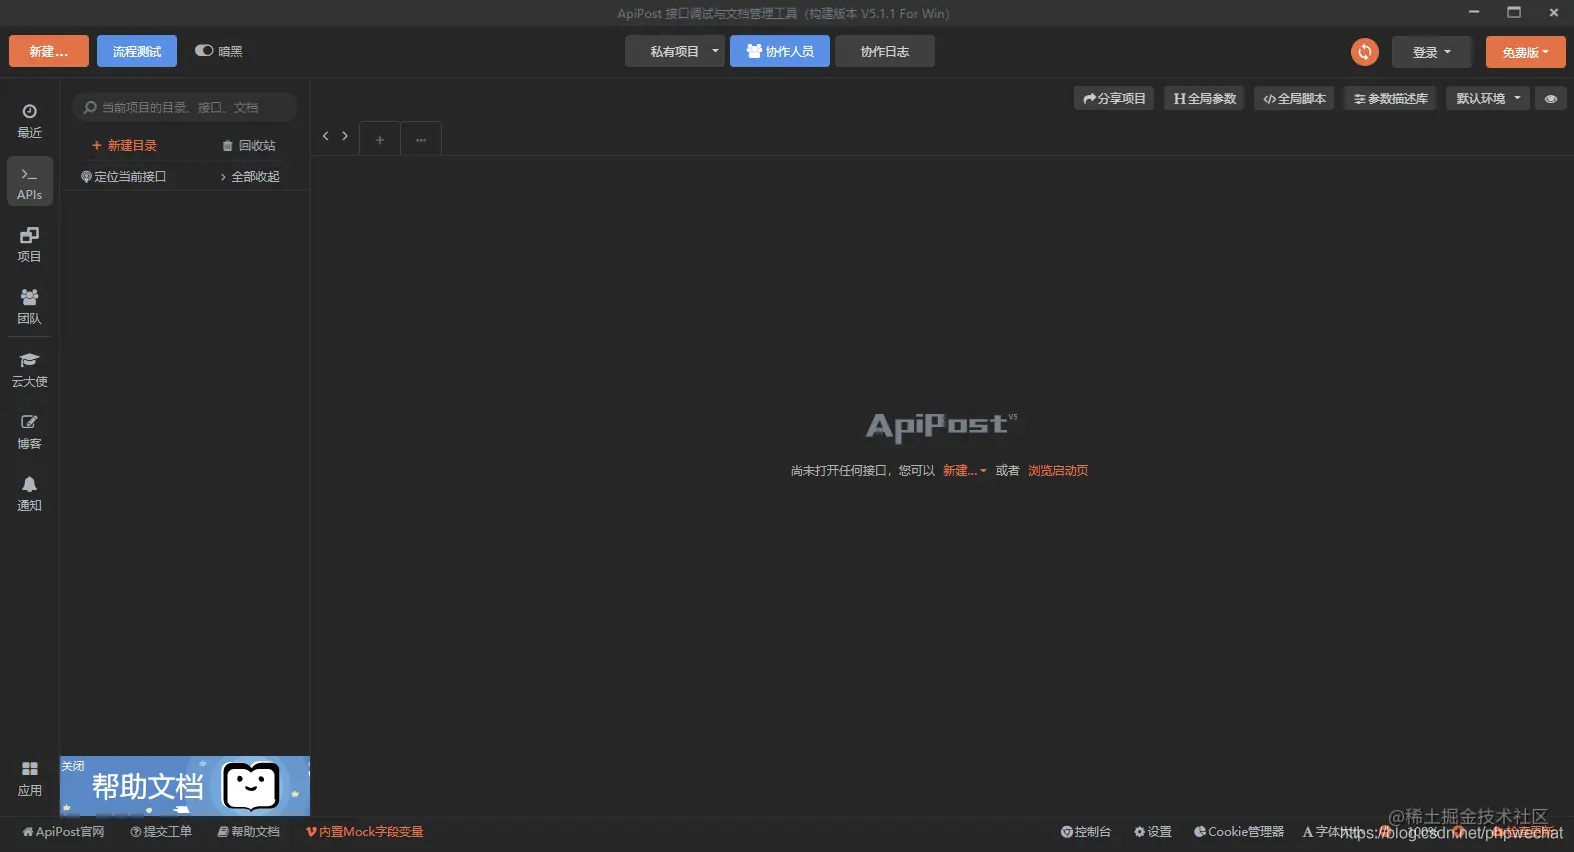Image resolution: width=1574 pixels, height=852 pixels.
Task: Toggle the eye preview icon at top right
Action: pyautogui.click(x=1550, y=98)
